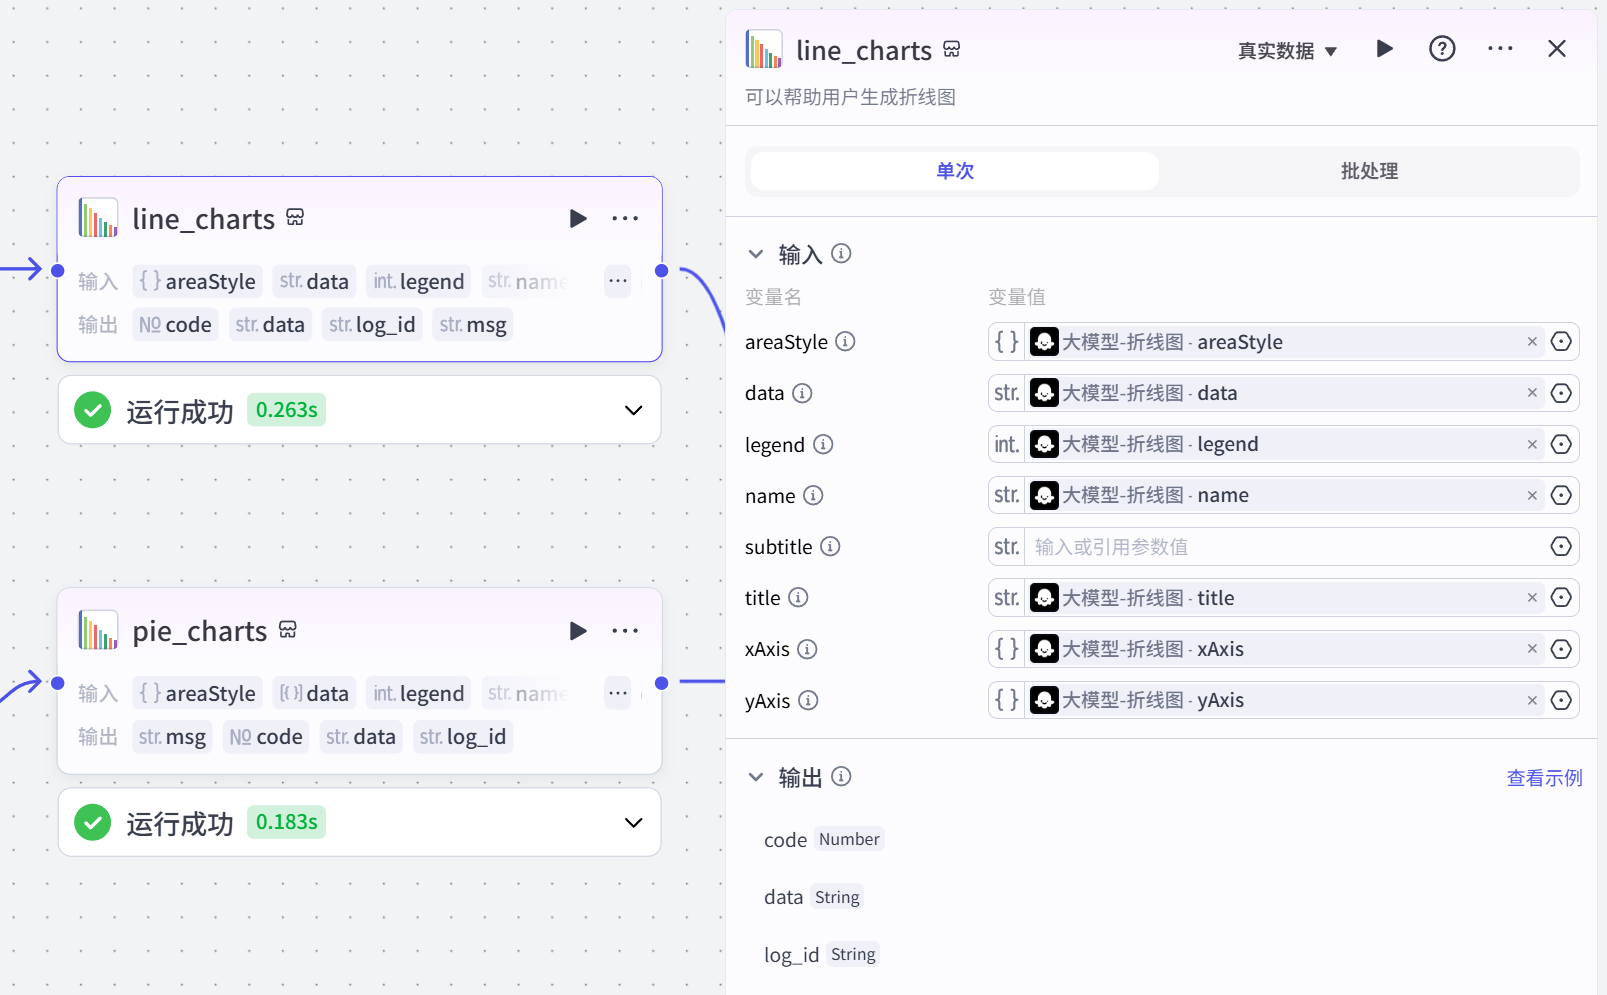Image resolution: width=1607 pixels, height=995 pixels.
Task: Open the 真实数据 dropdown
Action: (1288, 50)
